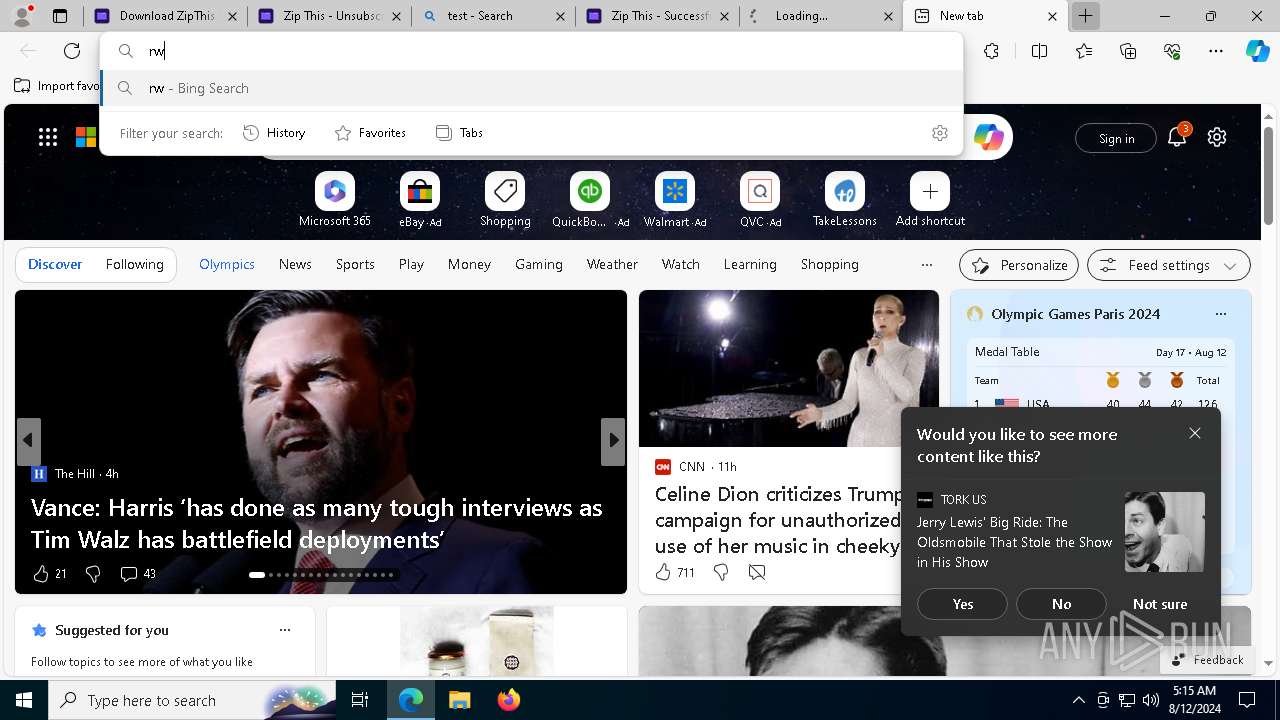Go to previous carousel story
The image size is (1280, 720).
tap(28, 440)
